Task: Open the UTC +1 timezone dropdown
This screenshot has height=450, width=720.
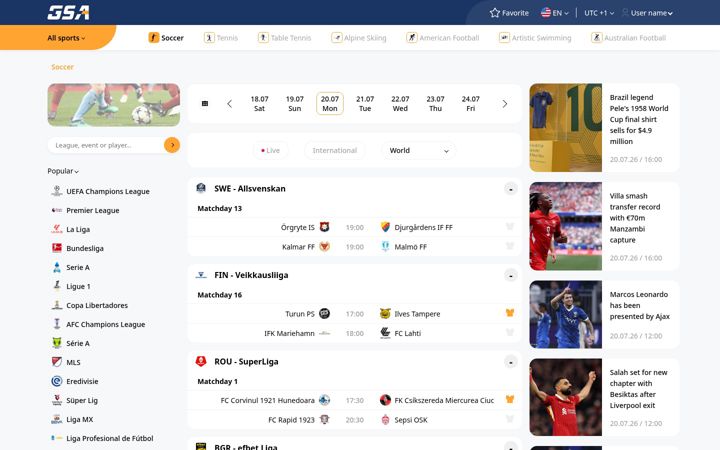Action: [x=599, y=13]
